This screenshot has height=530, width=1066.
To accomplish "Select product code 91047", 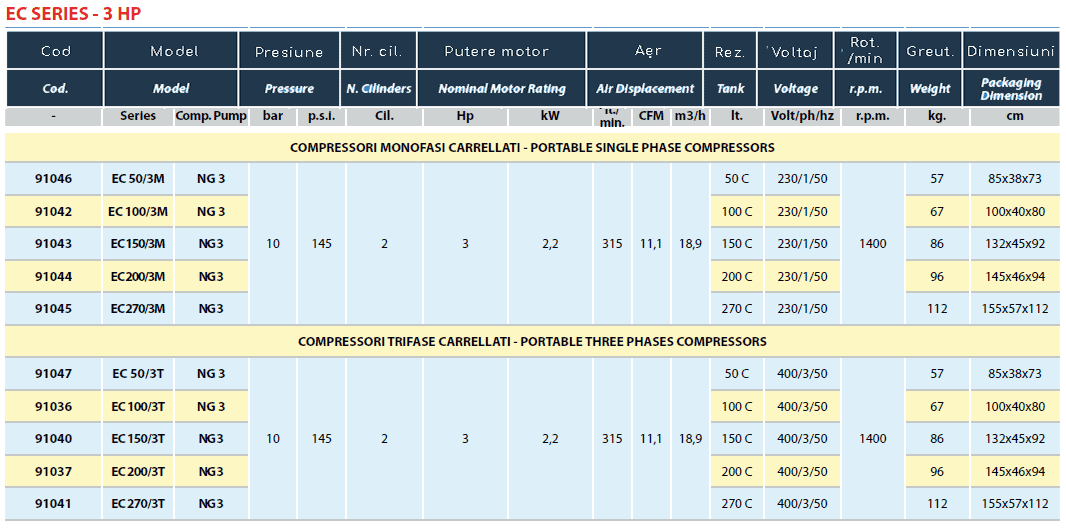I will (53, 373).
